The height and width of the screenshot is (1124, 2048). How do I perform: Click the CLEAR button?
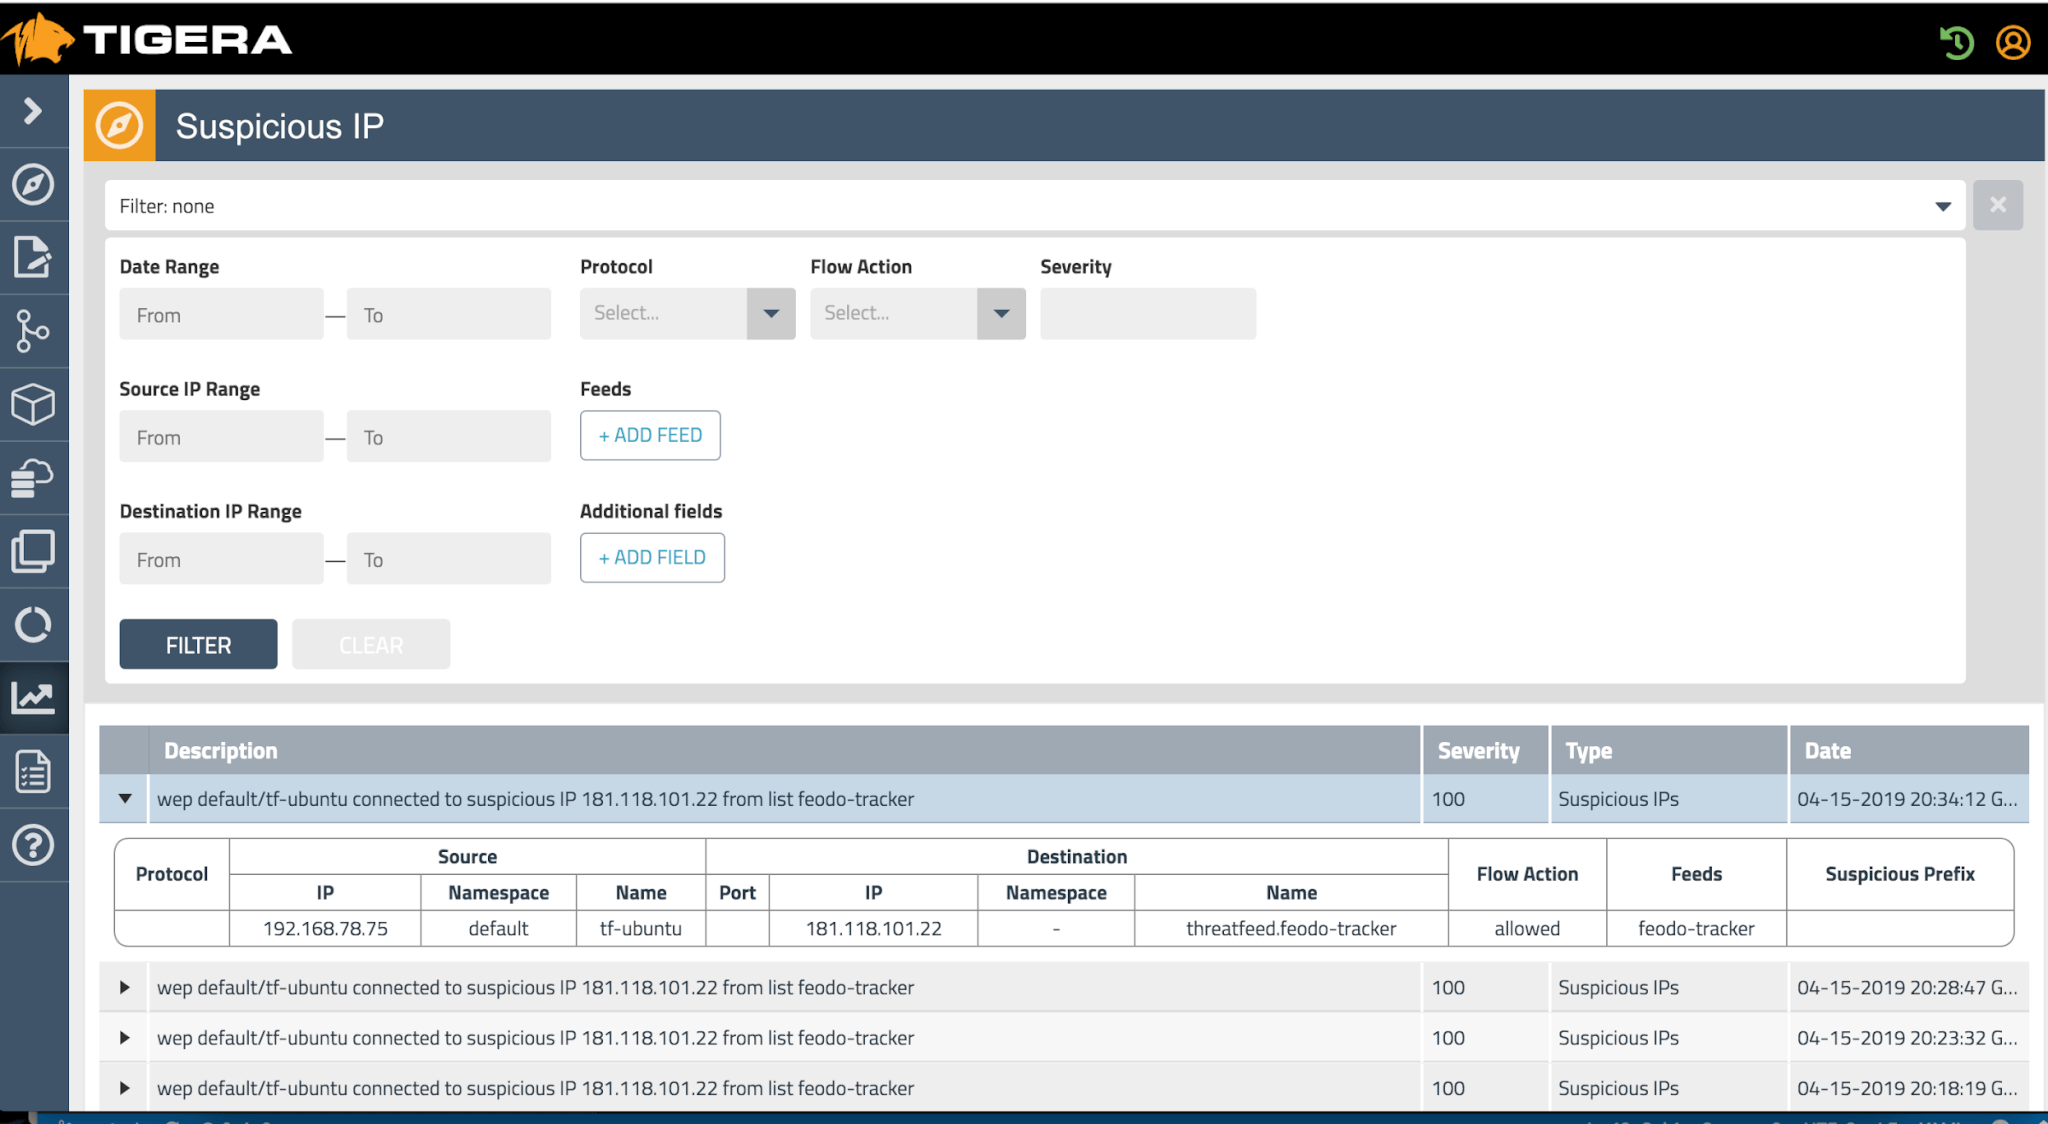371,644
